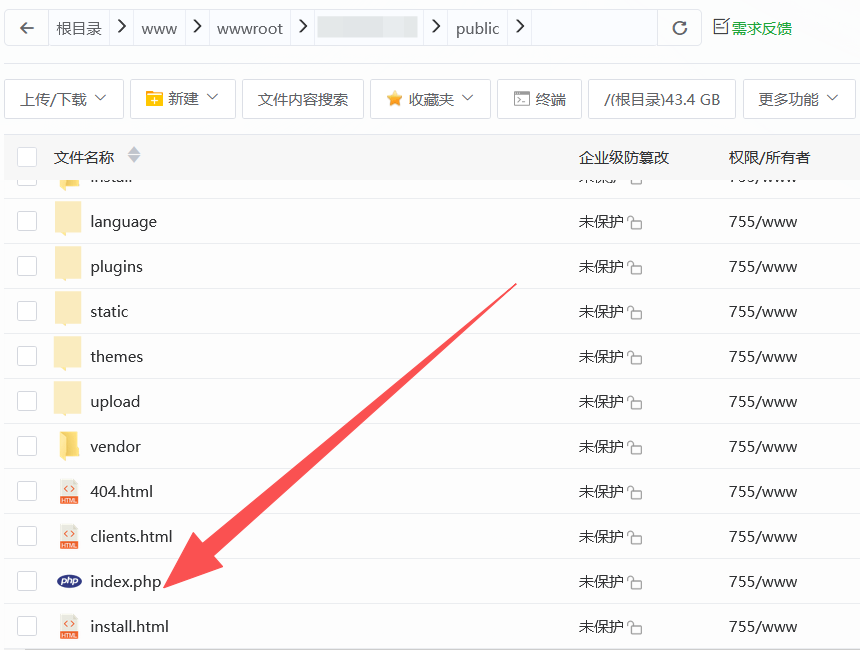The image size is (860, 650).
Task: Click the 未保护 status for upload row
Action: (601, 402)
